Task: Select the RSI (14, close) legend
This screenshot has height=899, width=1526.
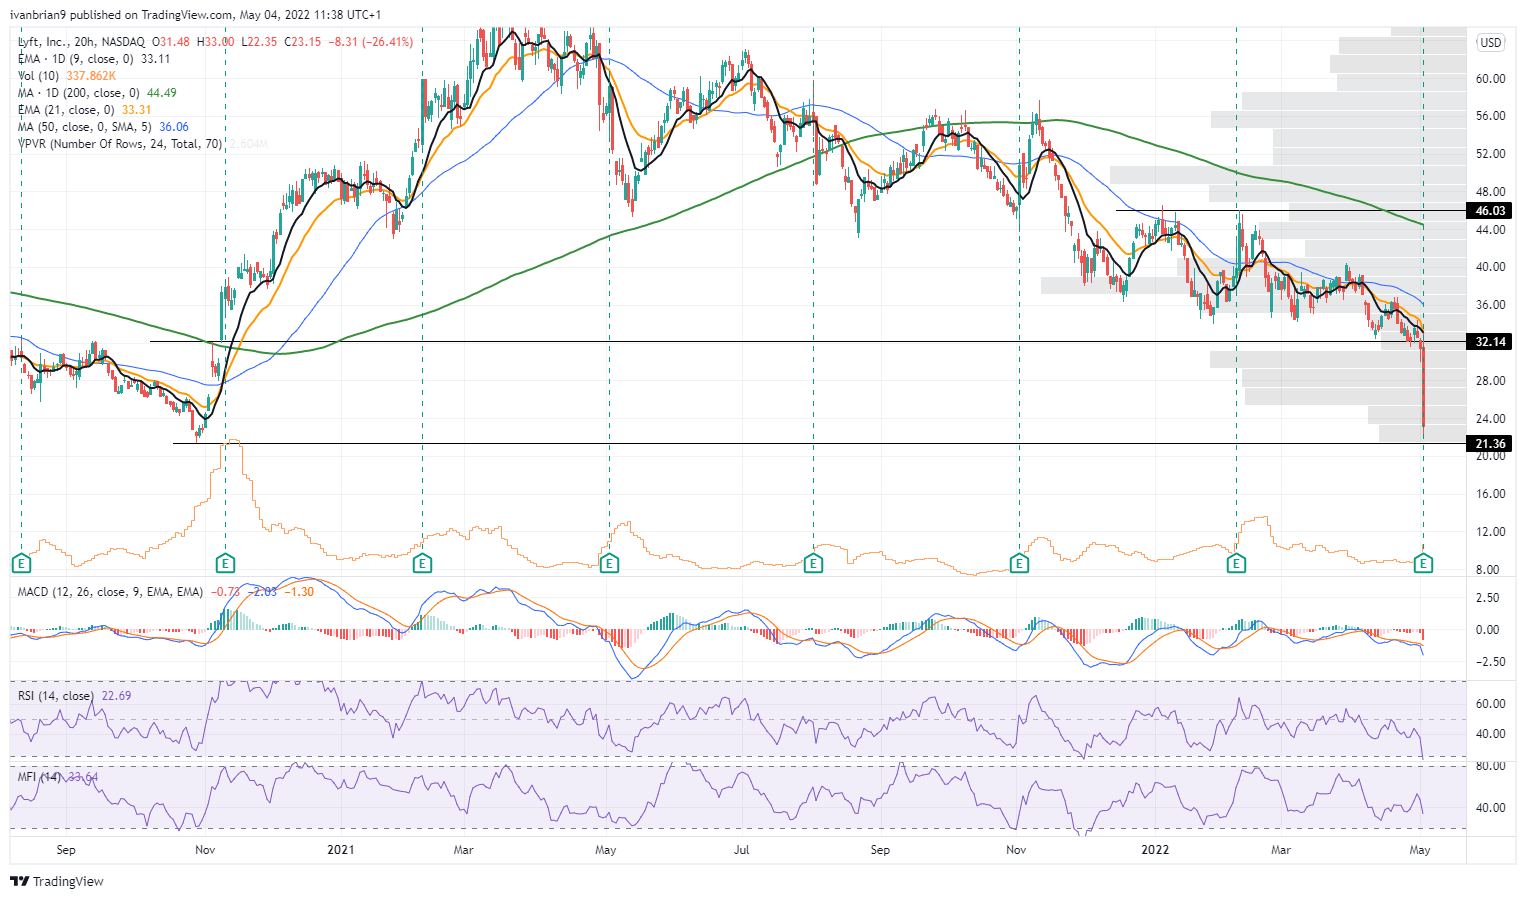Action: [x=56, y=696]
